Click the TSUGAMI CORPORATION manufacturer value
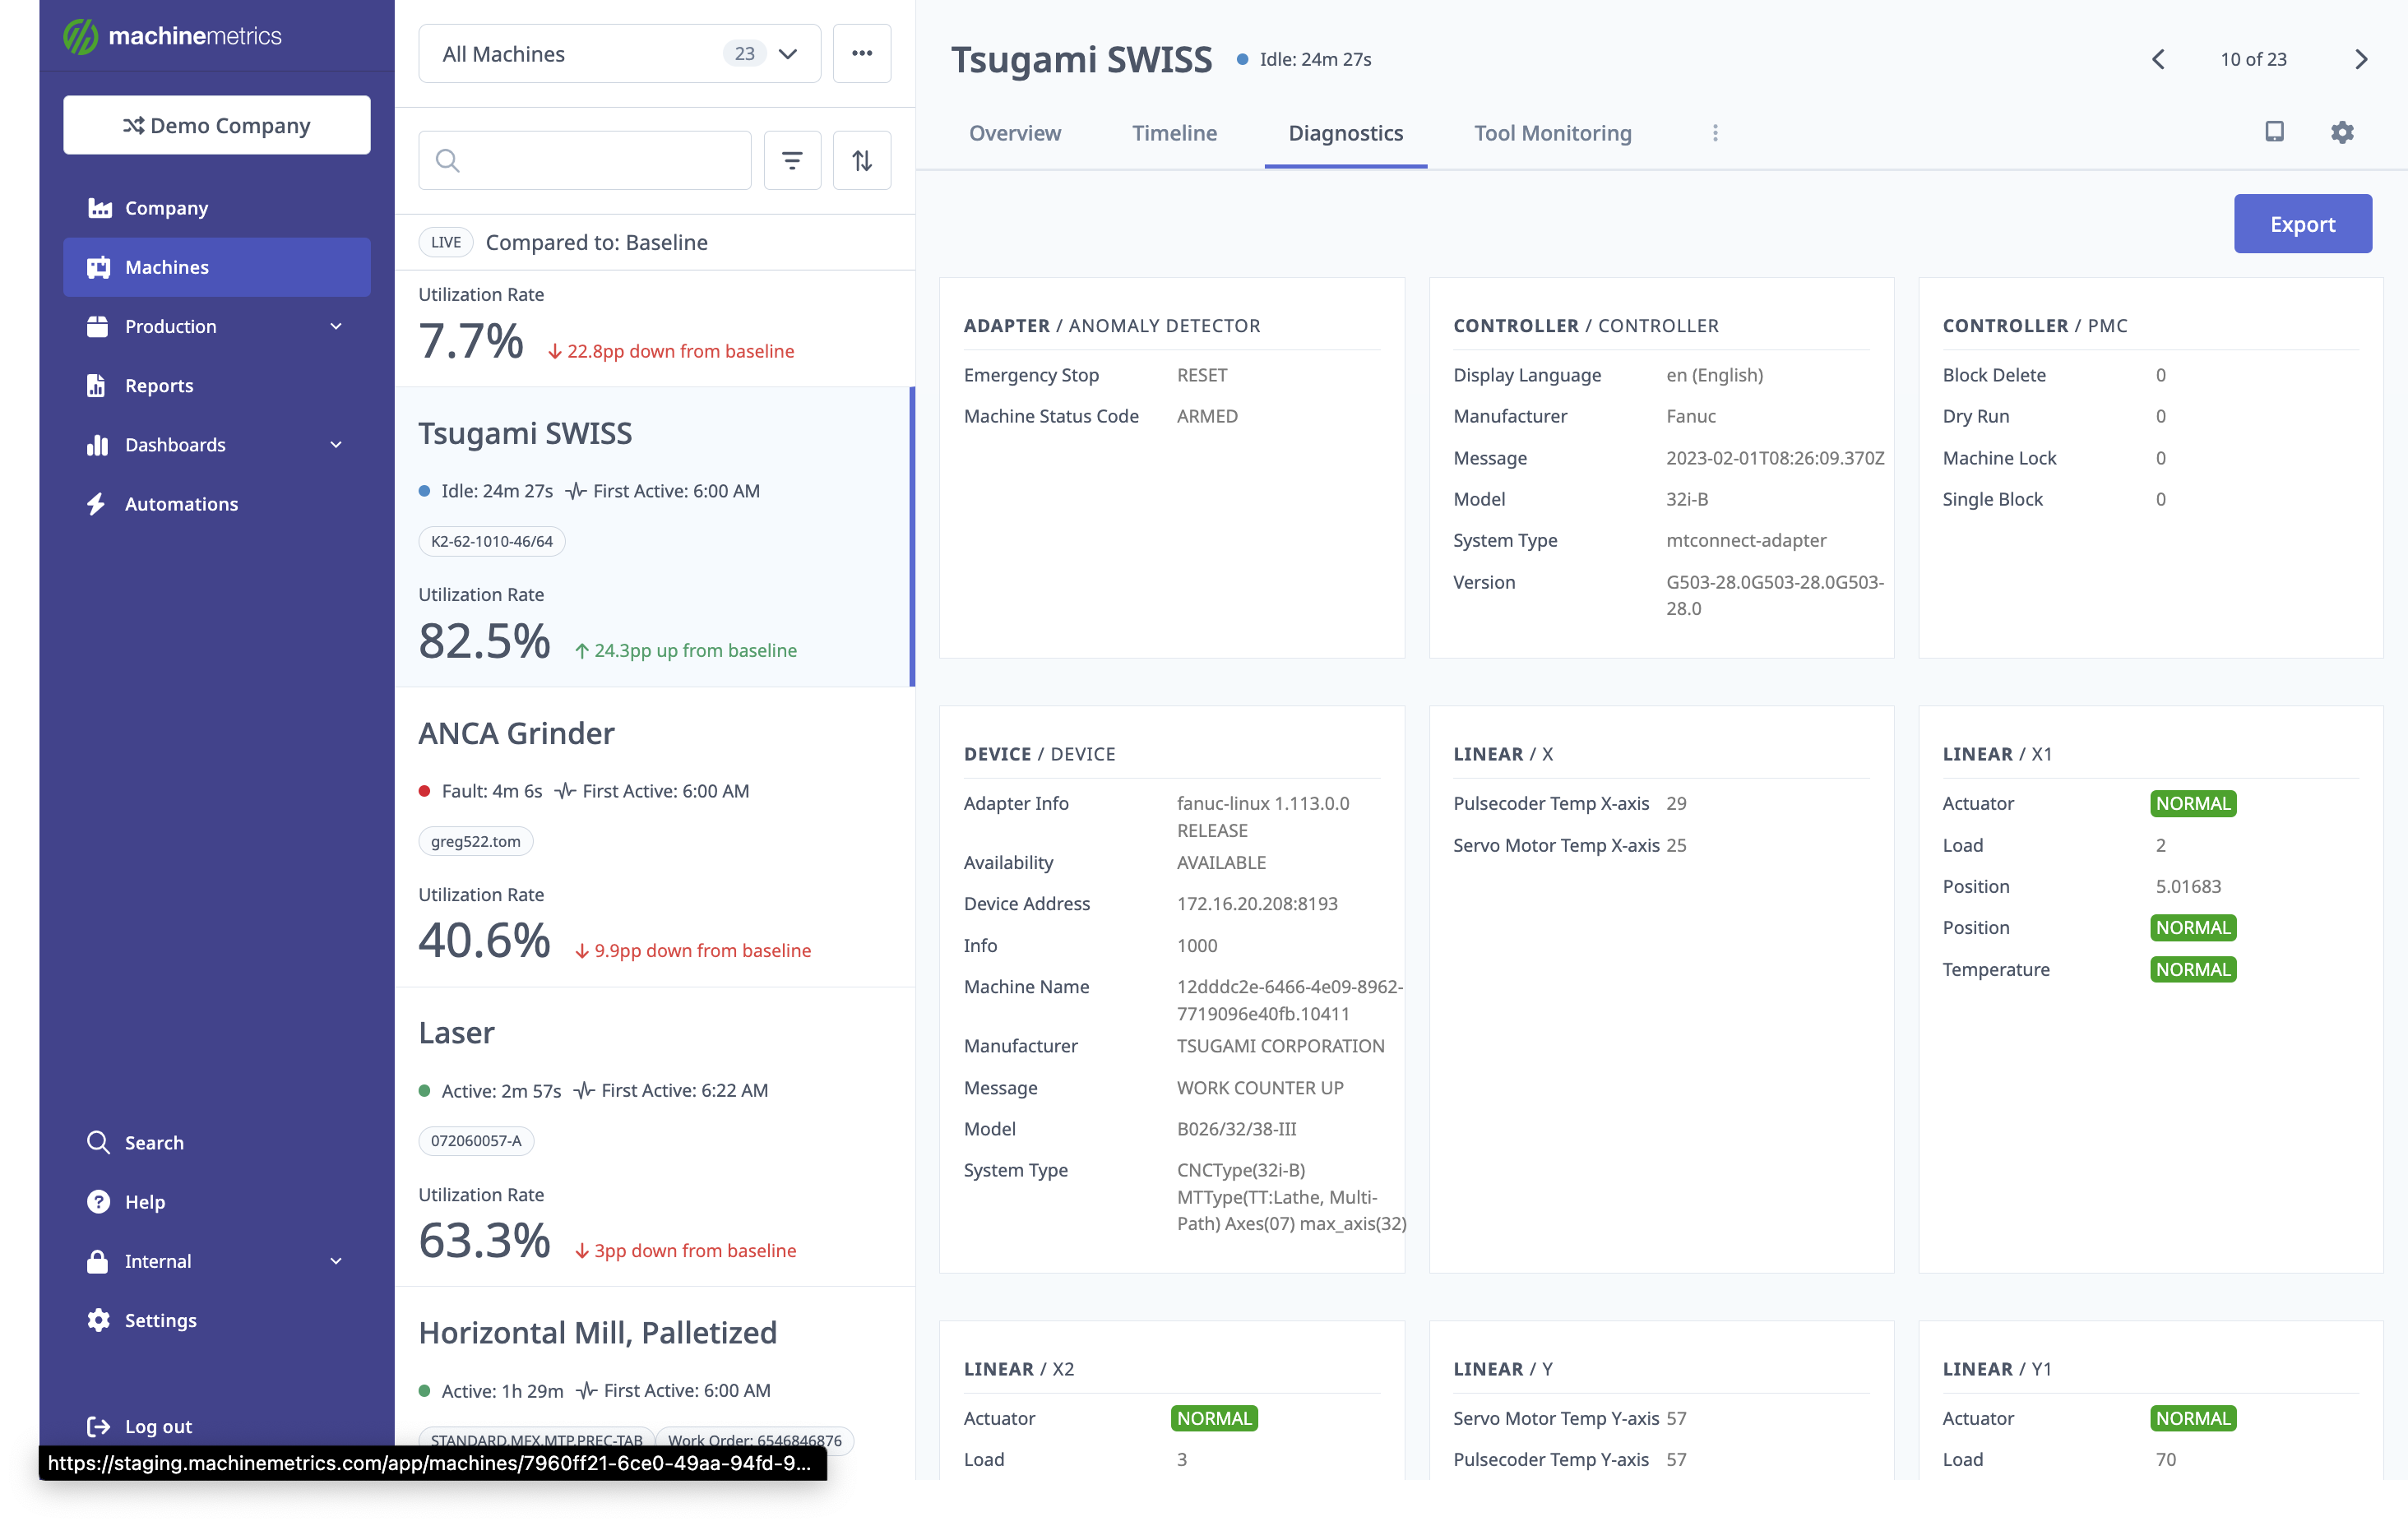2408x1526 pixels. [x=1280, y=1045]
